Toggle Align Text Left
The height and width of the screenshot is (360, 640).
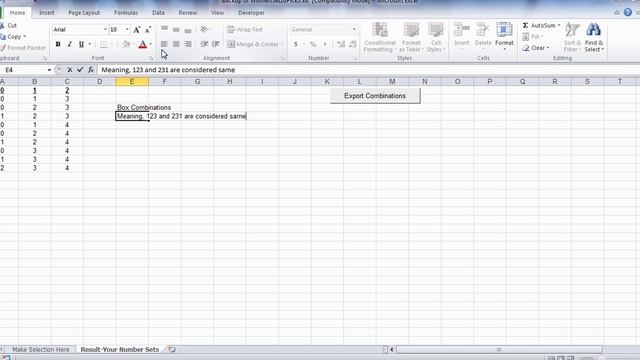(x=164, y=44)
